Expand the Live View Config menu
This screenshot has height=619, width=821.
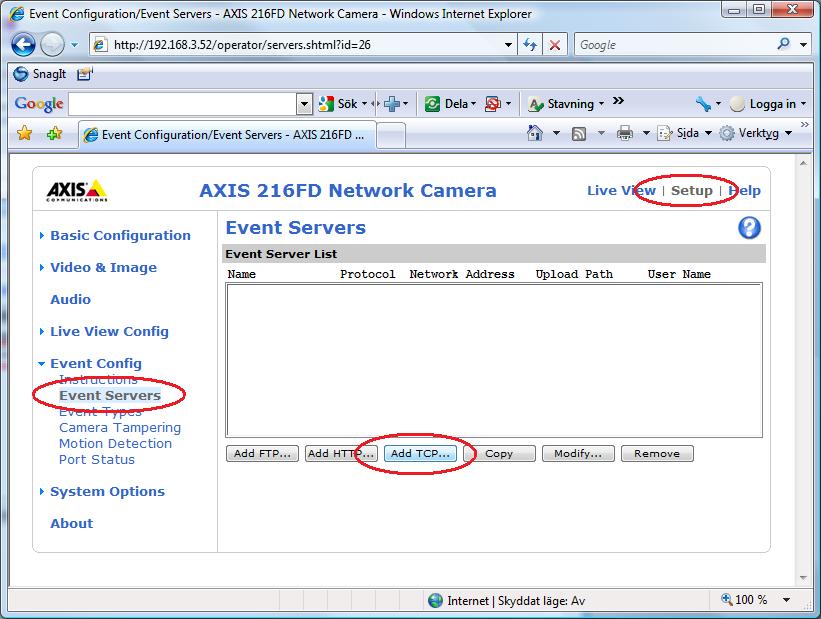click(x=109, y=331)
